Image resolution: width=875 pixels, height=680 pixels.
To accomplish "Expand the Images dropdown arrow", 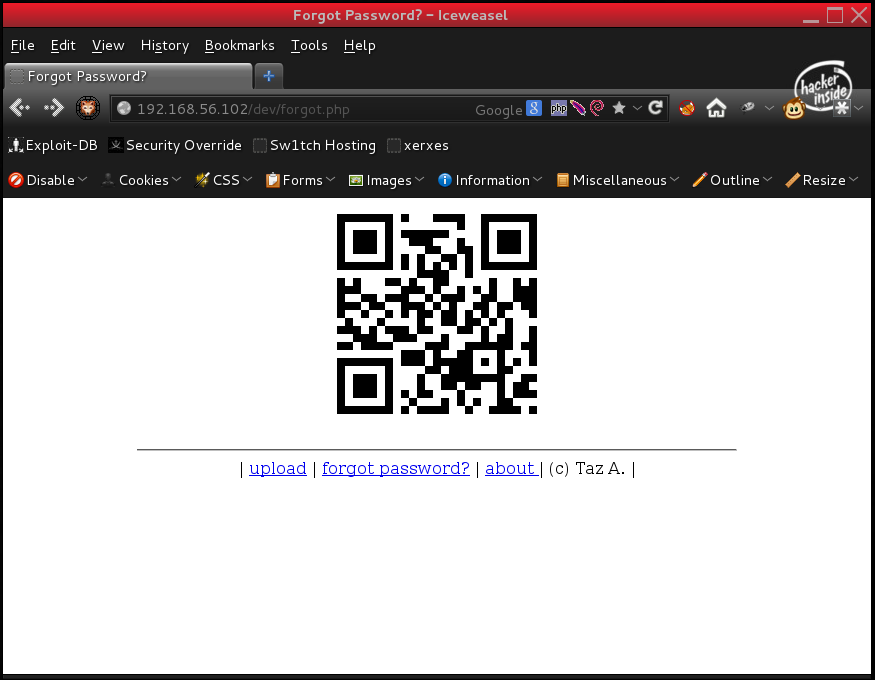I will pos(420,180).
